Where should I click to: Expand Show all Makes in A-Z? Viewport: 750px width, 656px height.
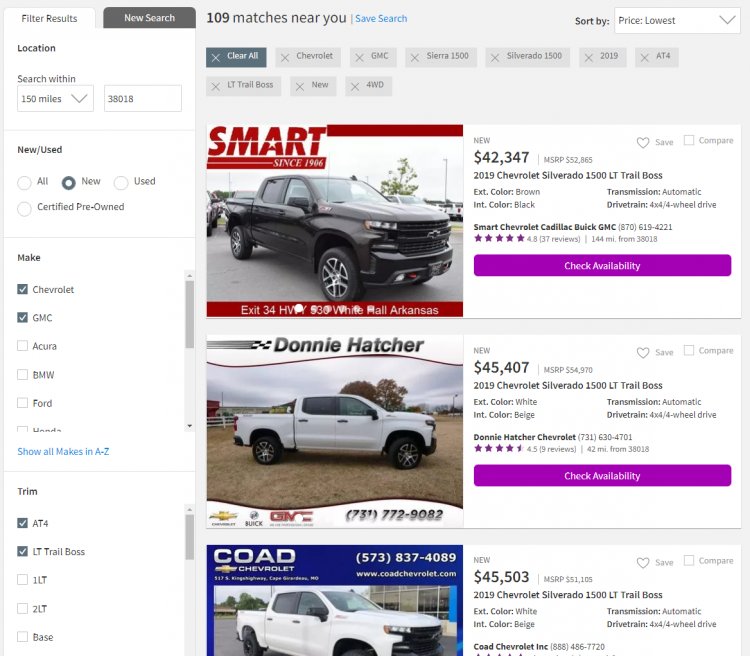[x=63, y=451]
